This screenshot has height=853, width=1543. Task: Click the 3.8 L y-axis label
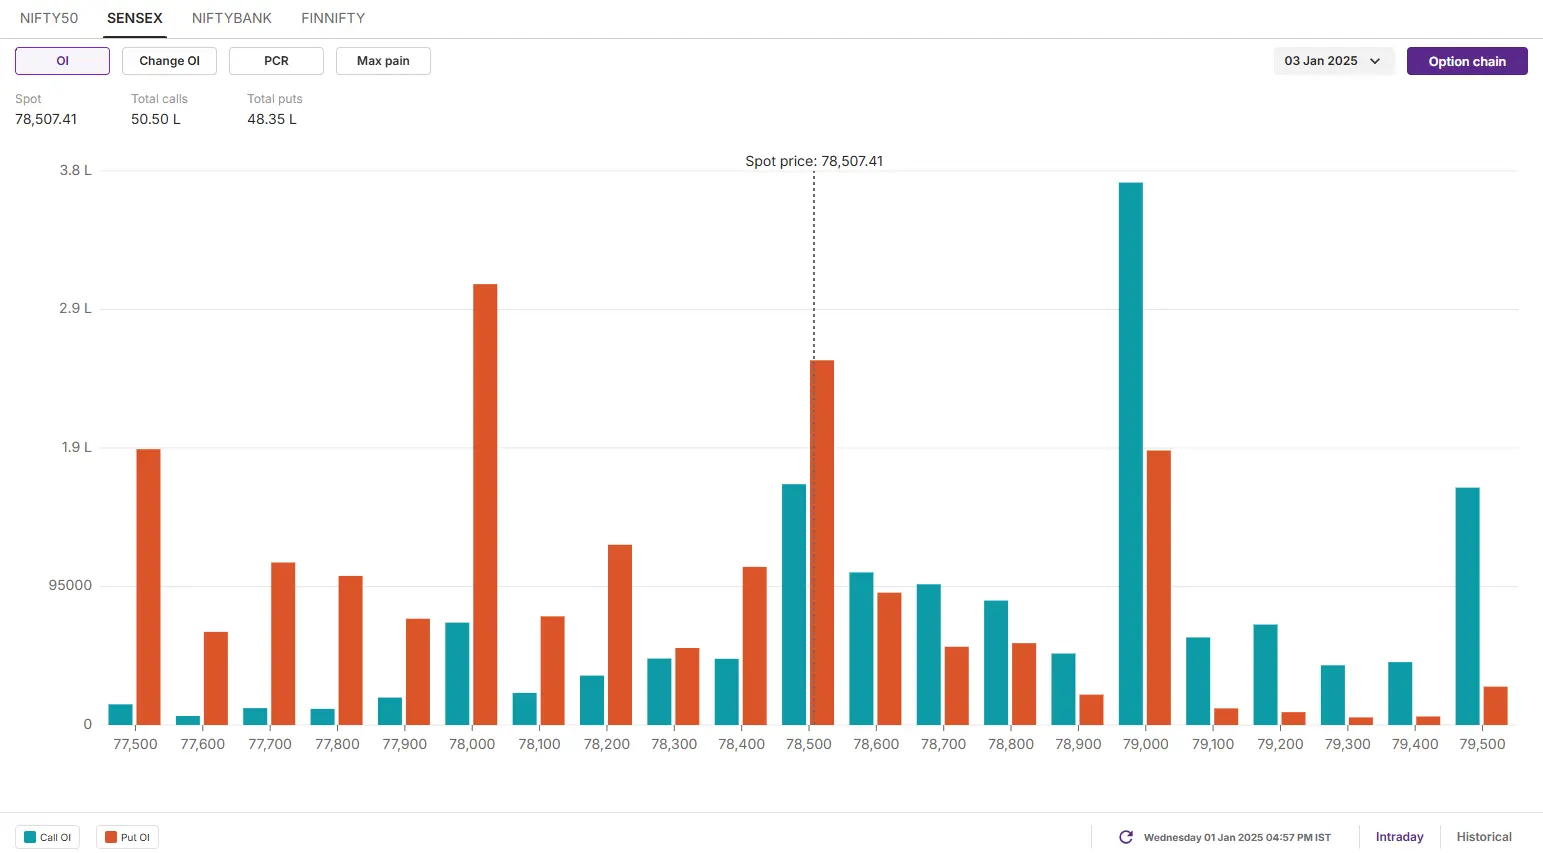[75, 170]
